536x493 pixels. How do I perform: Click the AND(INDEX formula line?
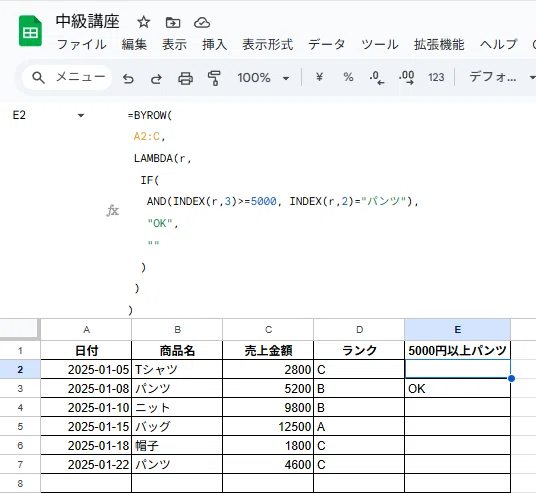(282, 201)
